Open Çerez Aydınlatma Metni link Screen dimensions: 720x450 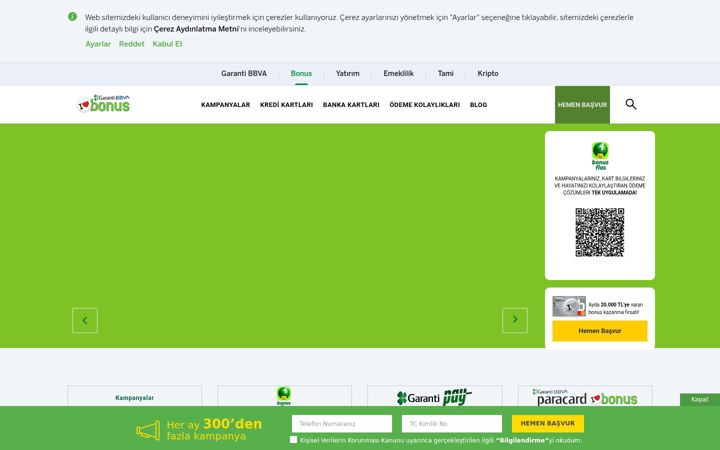click(196, 29)
